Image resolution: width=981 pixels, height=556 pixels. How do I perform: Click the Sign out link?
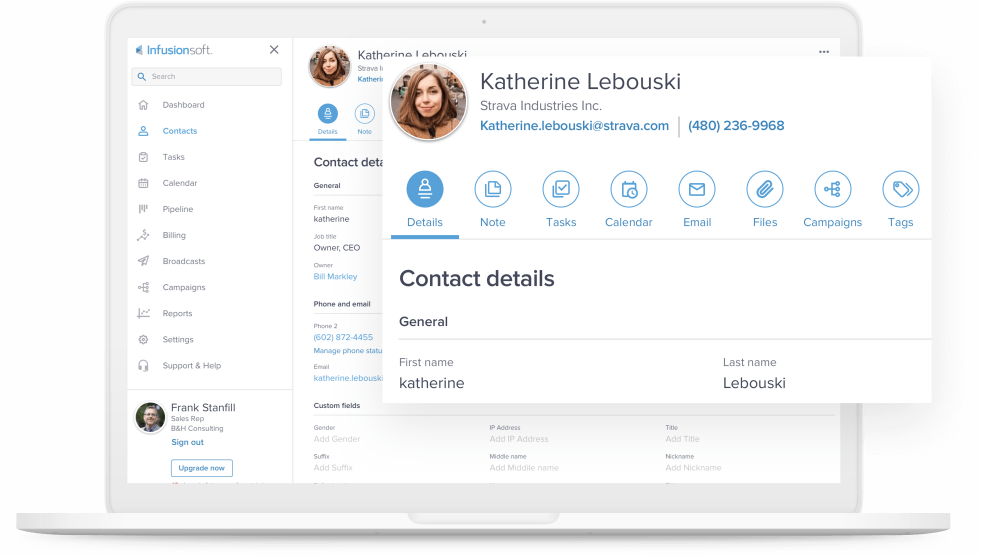[187, 442]
